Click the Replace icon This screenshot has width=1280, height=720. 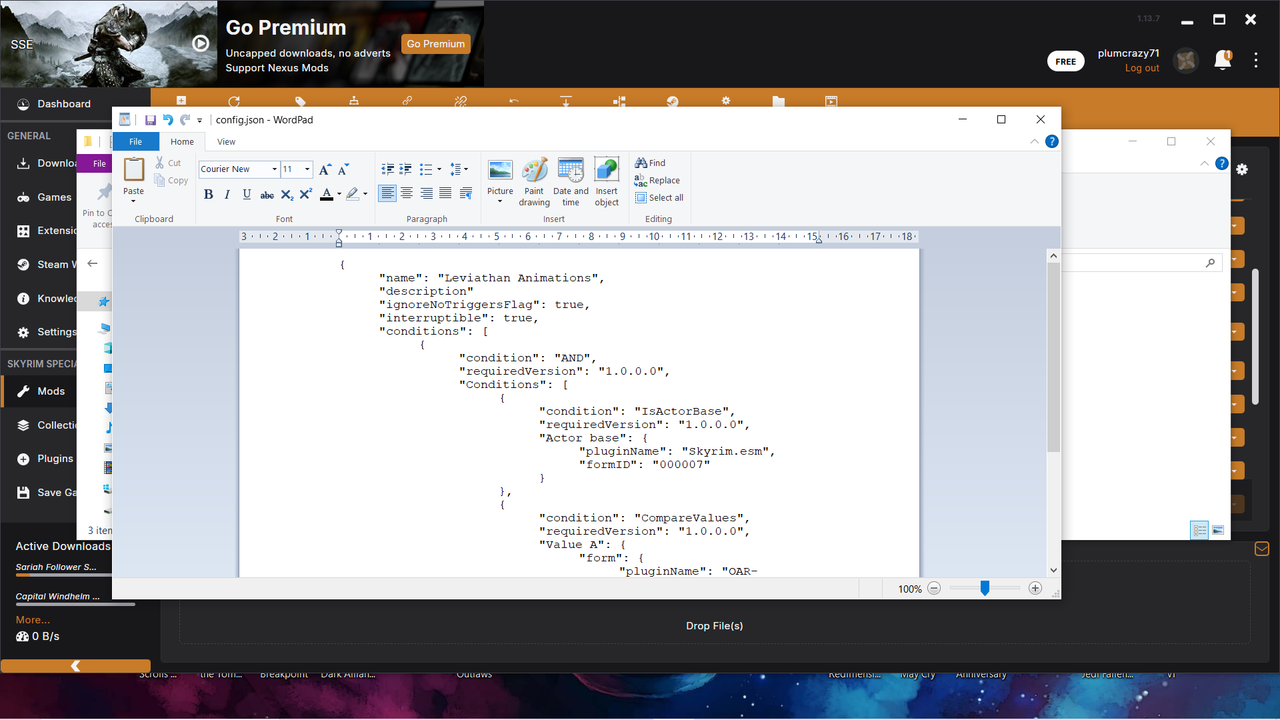click(x=658, y=180)
